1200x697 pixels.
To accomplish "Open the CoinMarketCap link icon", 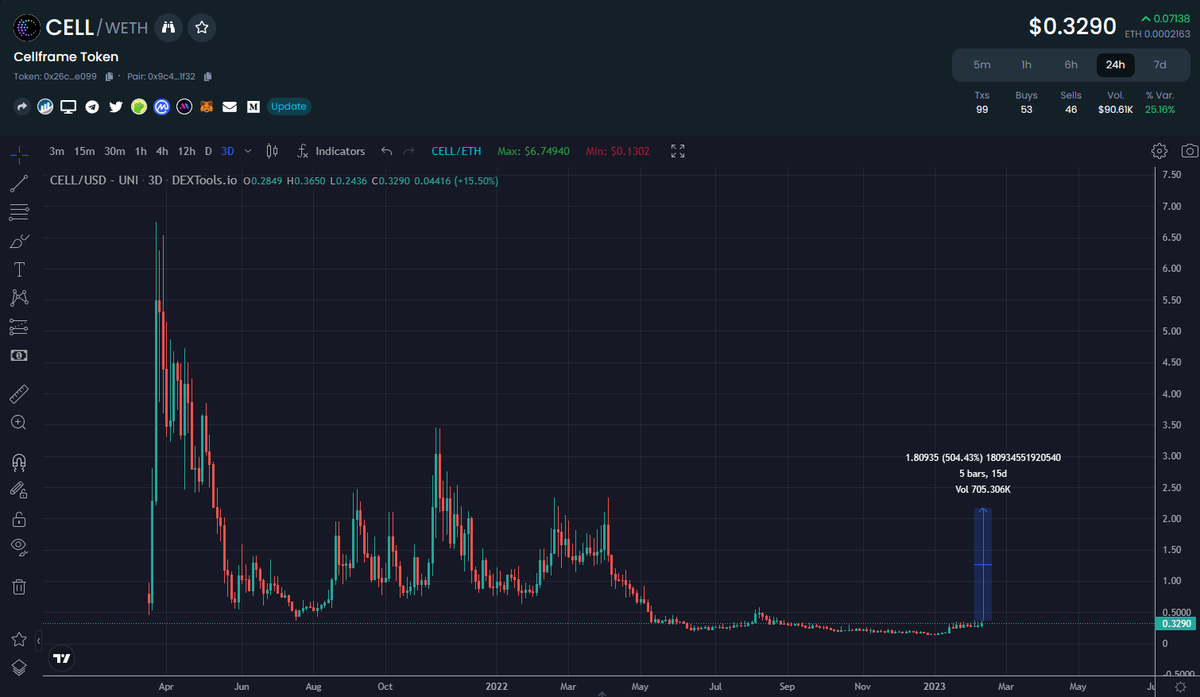I will click(x=162, y=106).
